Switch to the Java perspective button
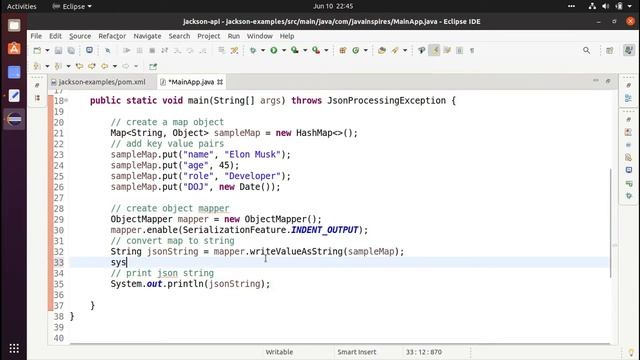640x360 pixels. point(629,50)
